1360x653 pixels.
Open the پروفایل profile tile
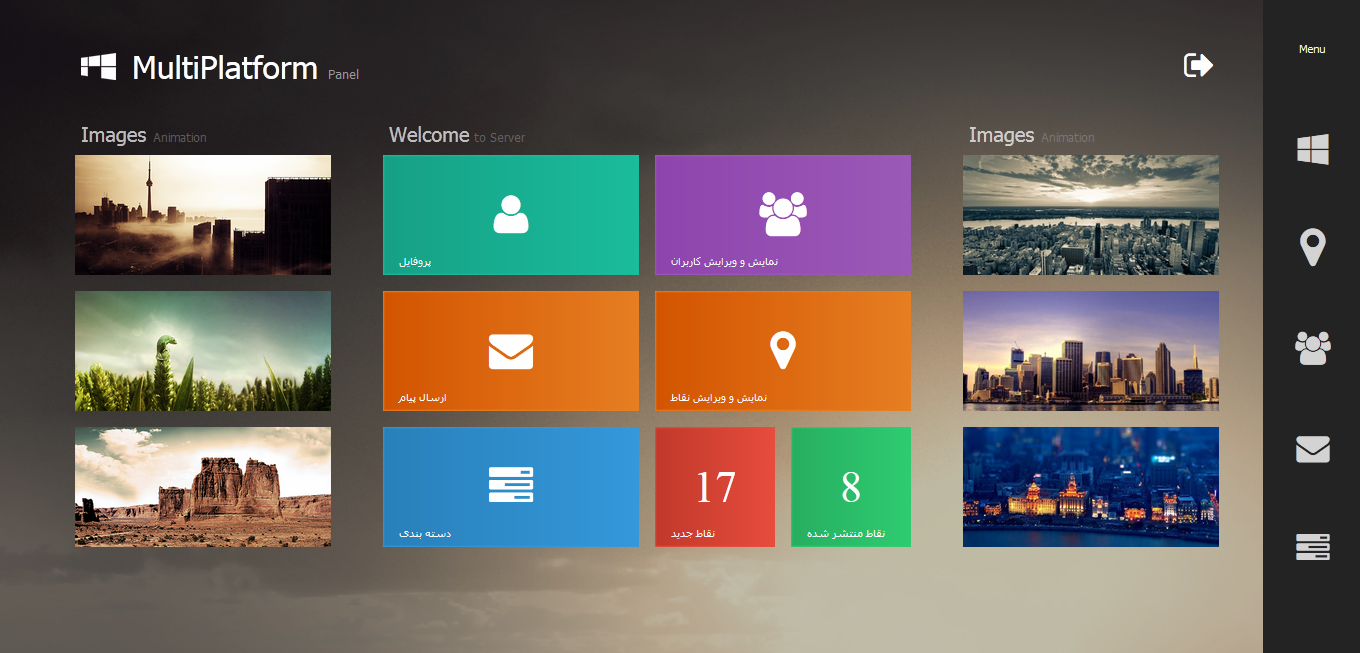(x=511, y=215)
